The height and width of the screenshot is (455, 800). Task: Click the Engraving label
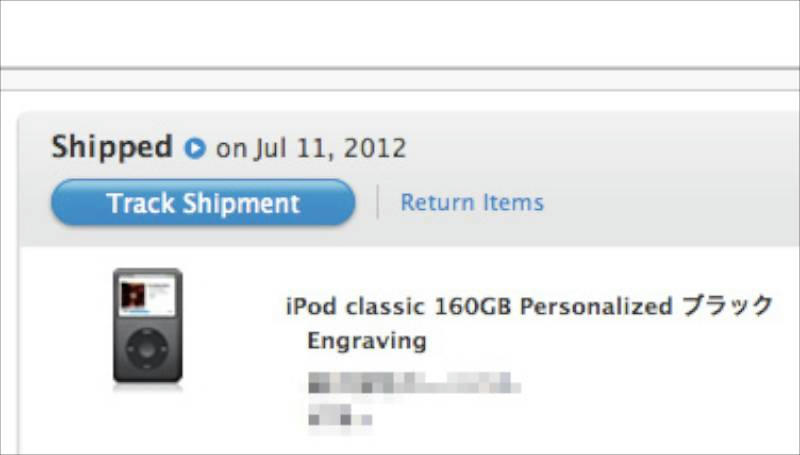pos(367,341)
